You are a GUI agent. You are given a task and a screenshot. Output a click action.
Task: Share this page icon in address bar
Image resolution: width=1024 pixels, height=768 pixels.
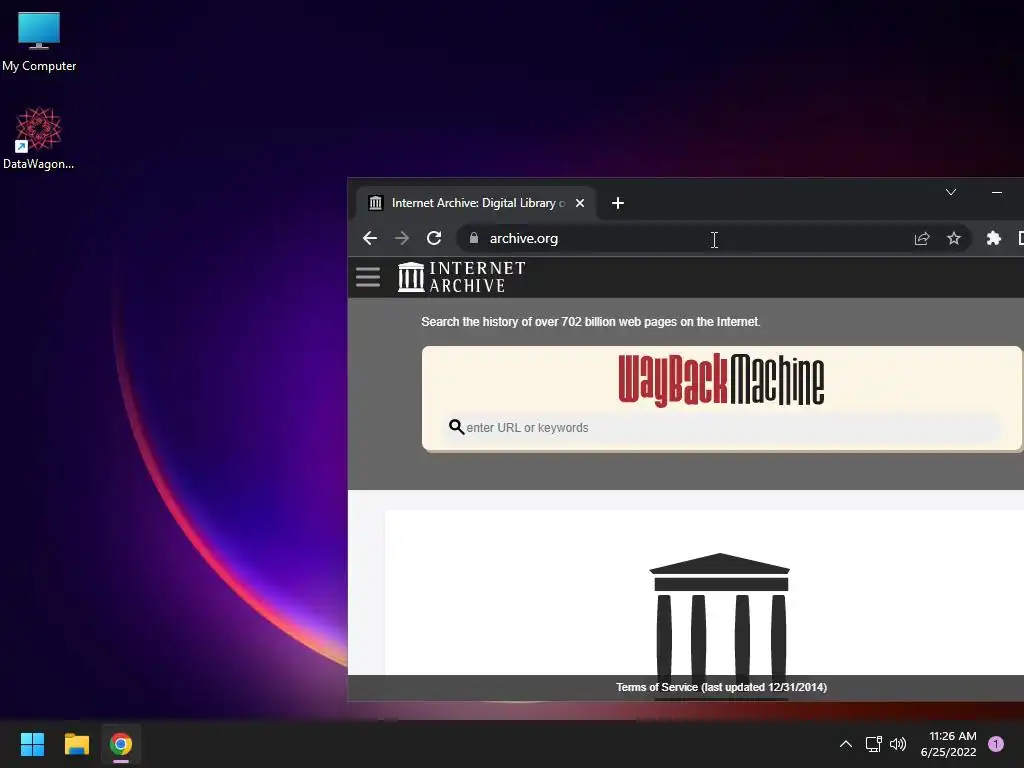coord(921,238)
